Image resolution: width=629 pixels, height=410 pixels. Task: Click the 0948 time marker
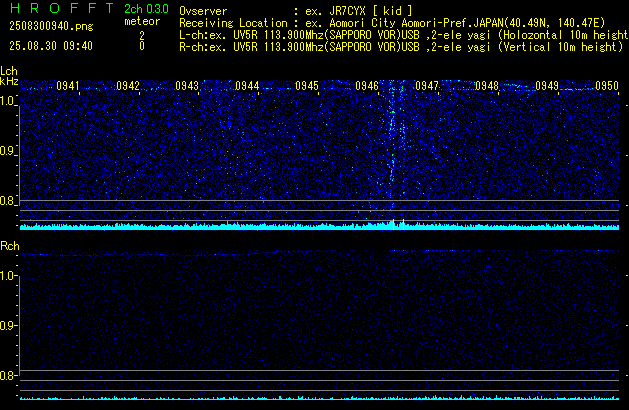pos(487,86)
